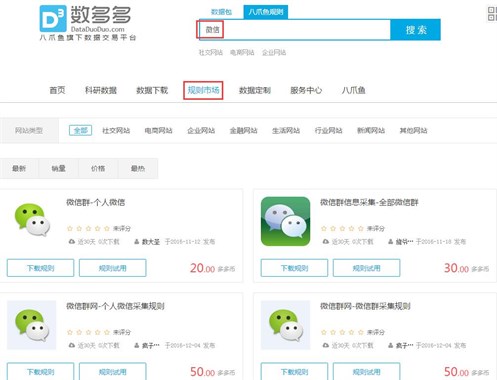Open 数据定制 in the navigation bar

pos(255,90)
